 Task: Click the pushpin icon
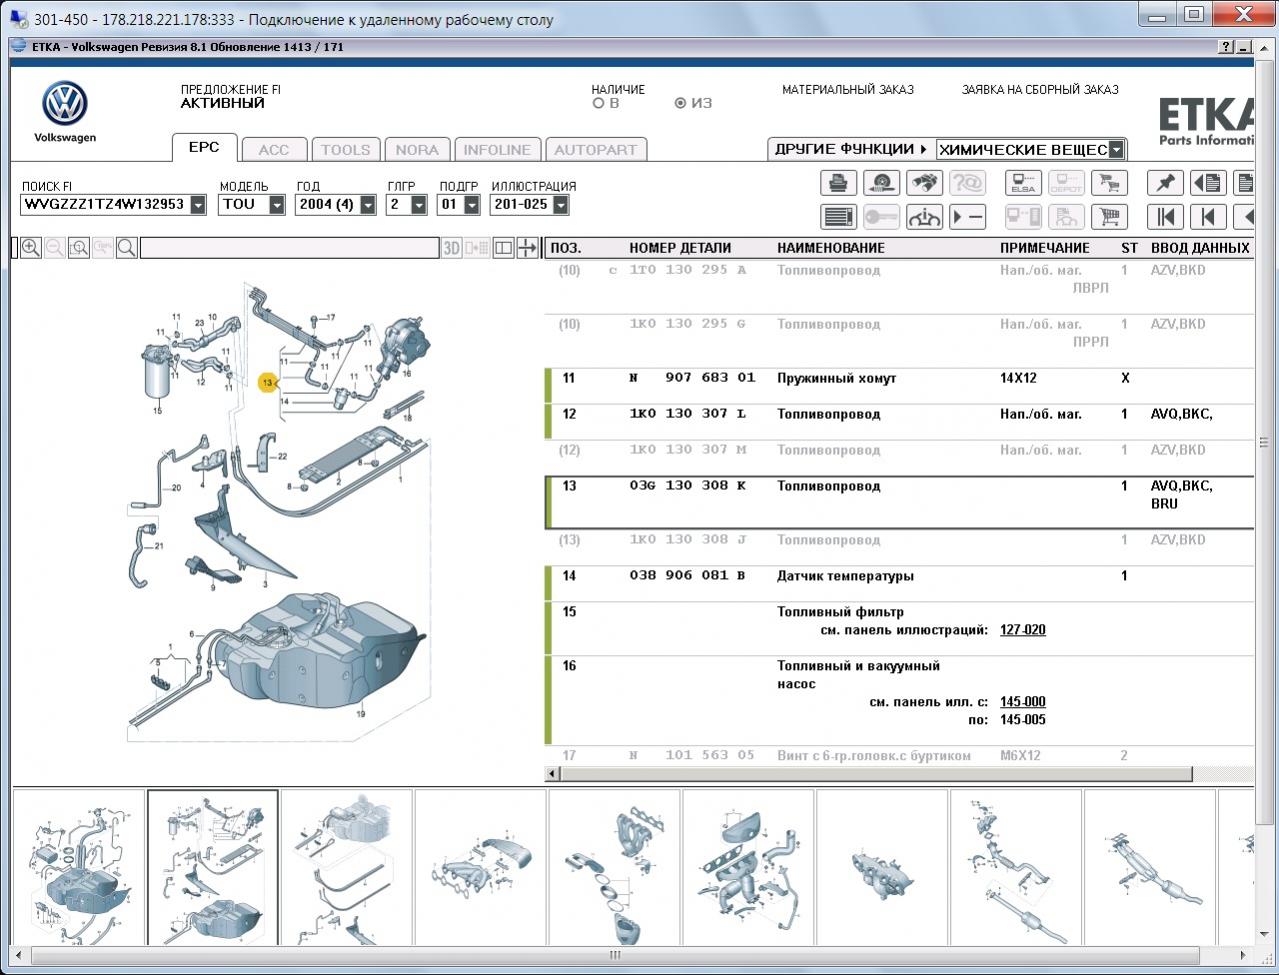[x=1165, y=183]
